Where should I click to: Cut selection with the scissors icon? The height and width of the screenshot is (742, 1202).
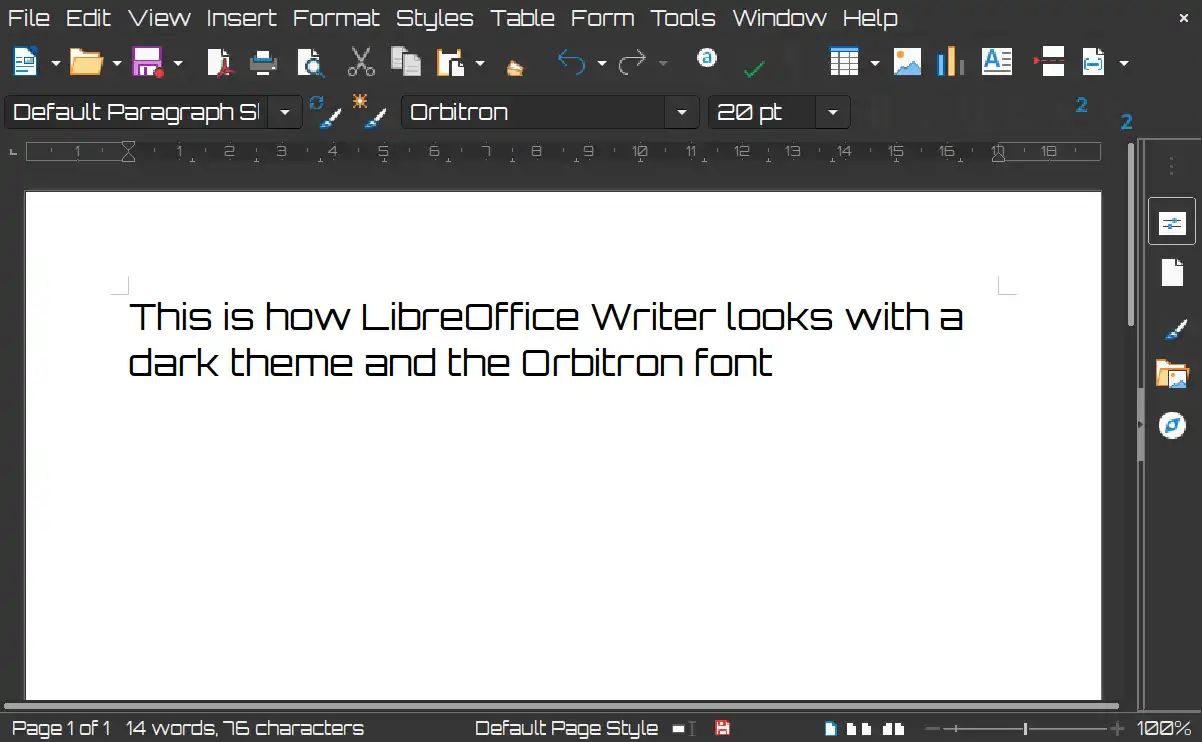point(361,63)
